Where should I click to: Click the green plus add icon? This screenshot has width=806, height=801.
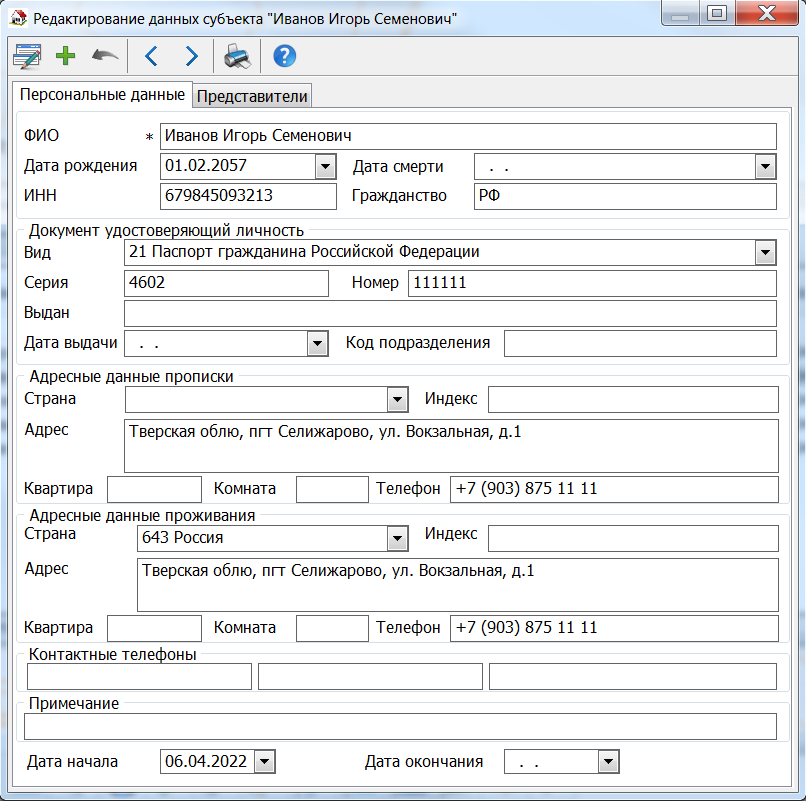pyautogui.click(x=66, y=56)
